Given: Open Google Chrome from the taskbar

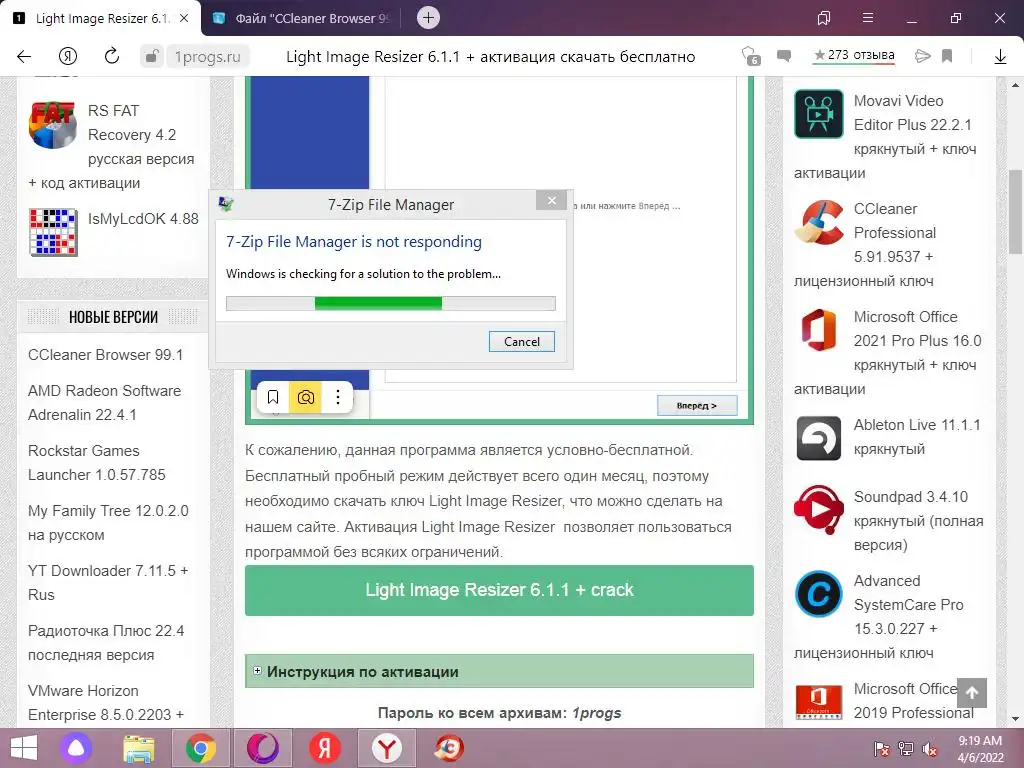Looking at the screenshot, I should [200, 748].
